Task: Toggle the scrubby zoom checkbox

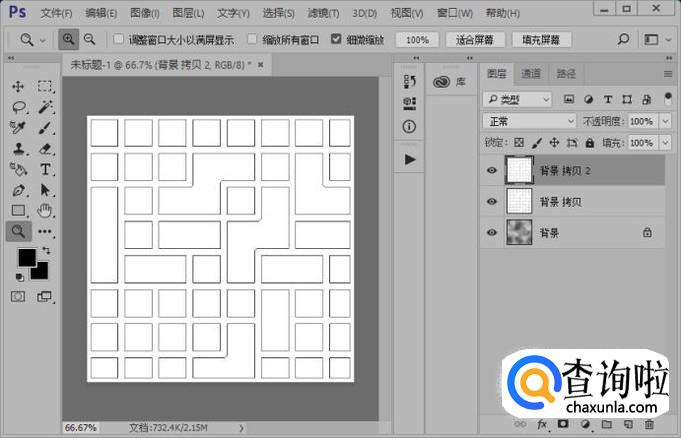Action: (337, 40)
